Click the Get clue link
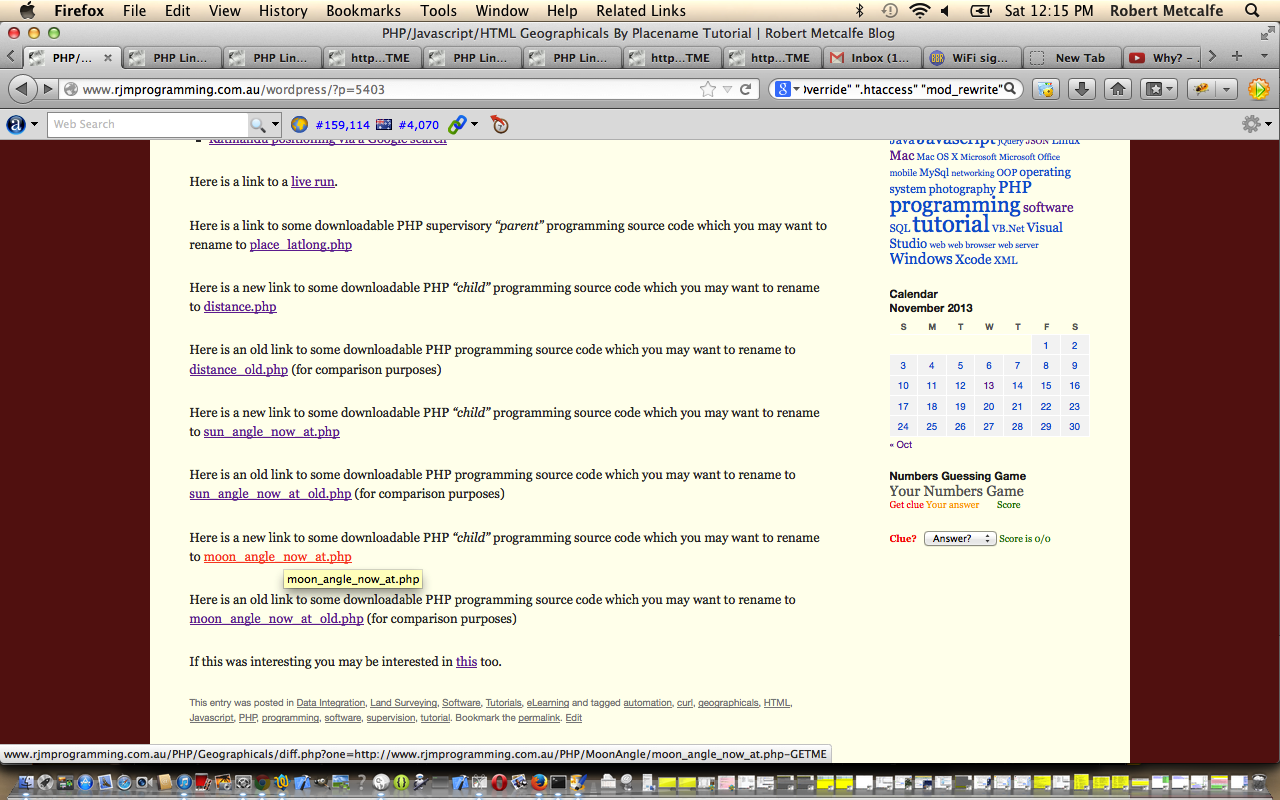Viewport: 1280px width, 800px height. pos(907,505)
